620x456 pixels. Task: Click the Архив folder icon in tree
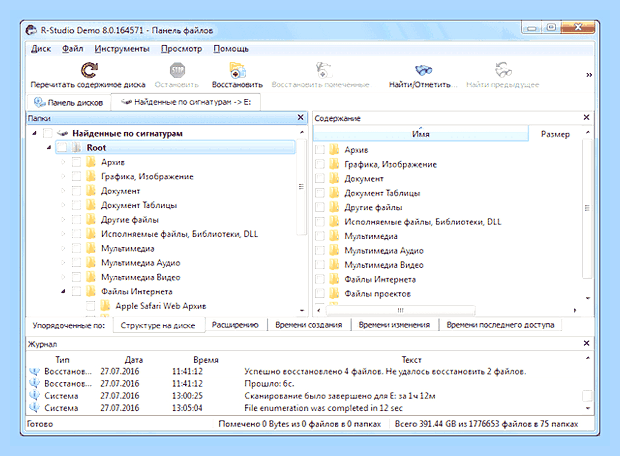pos(91,162)
